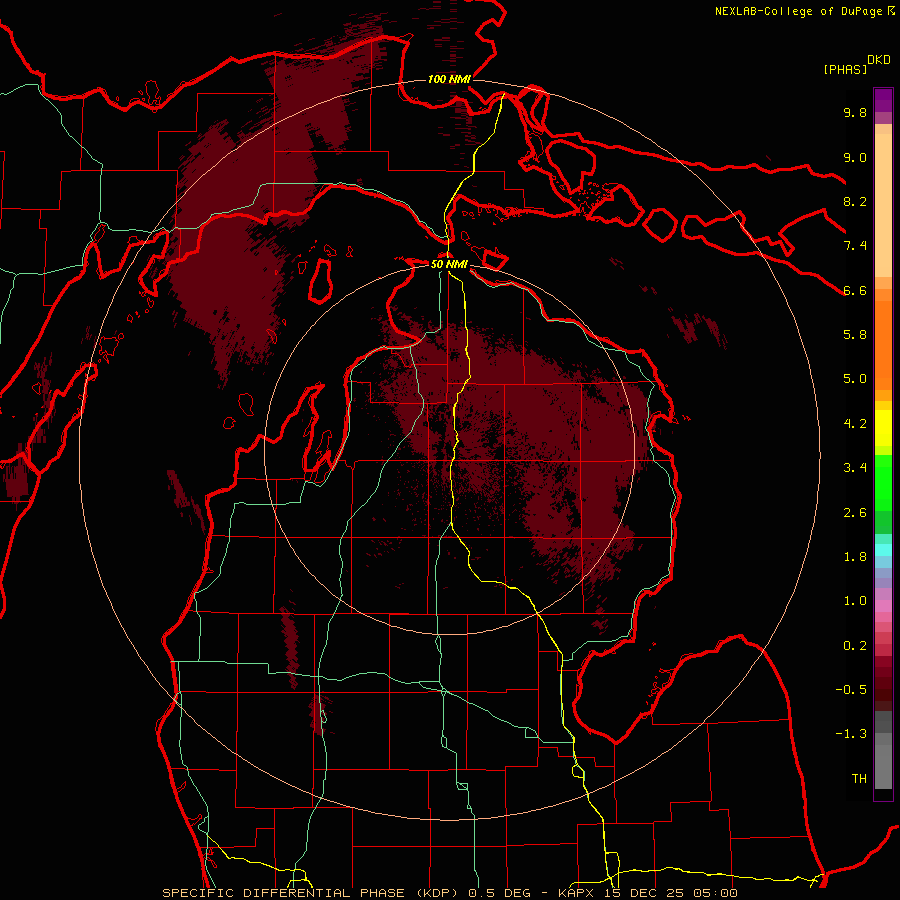
Task: Click the 0.5 DEG elevation text
Action: (x=499, y=893)
